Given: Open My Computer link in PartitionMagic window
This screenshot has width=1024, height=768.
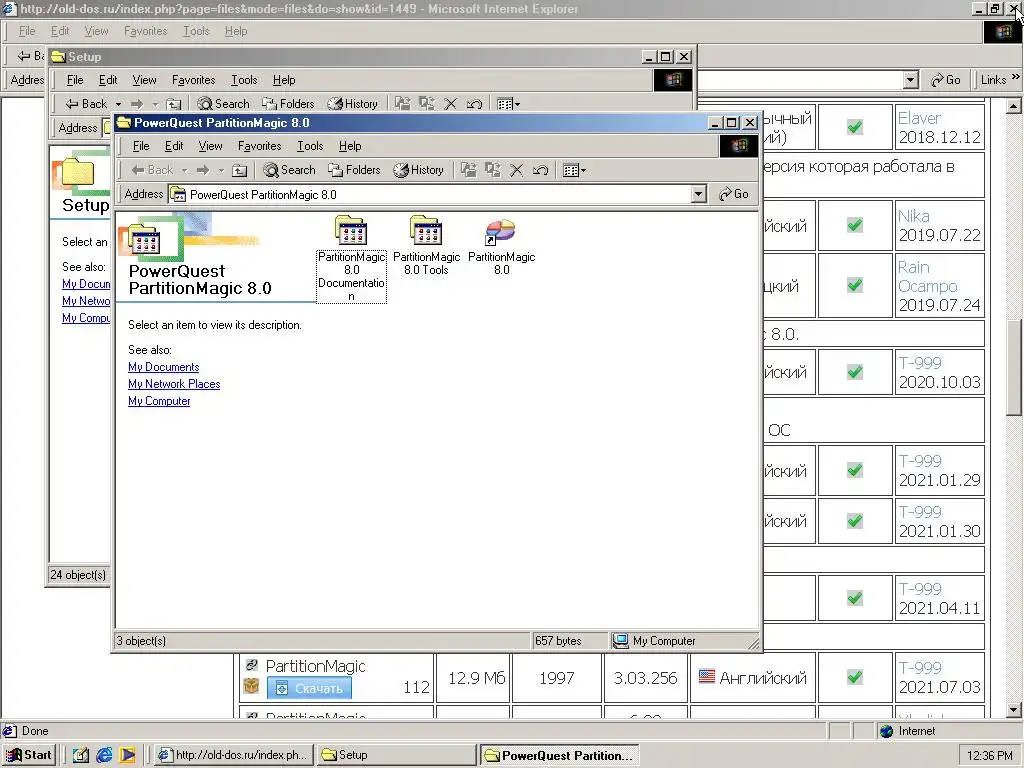Looking at the screenshot, I should [159, 401].
